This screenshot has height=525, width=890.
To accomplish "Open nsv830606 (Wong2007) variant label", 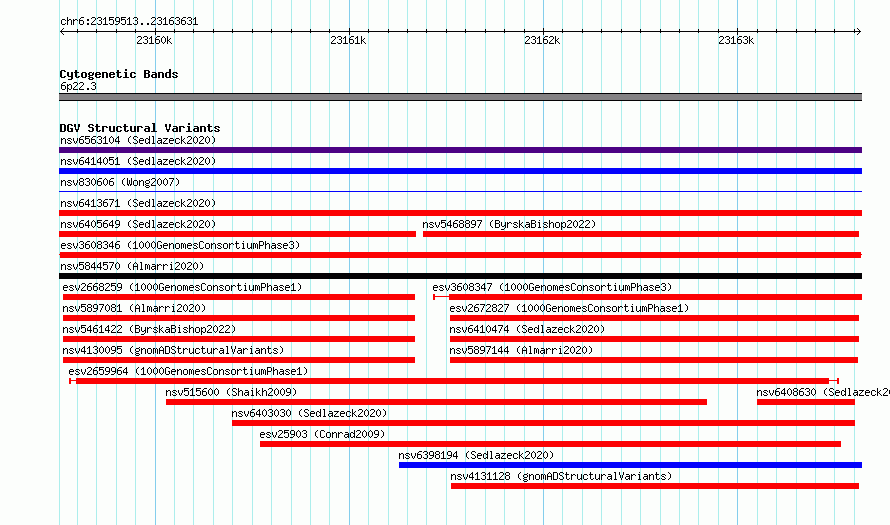I will coord(120,182).
